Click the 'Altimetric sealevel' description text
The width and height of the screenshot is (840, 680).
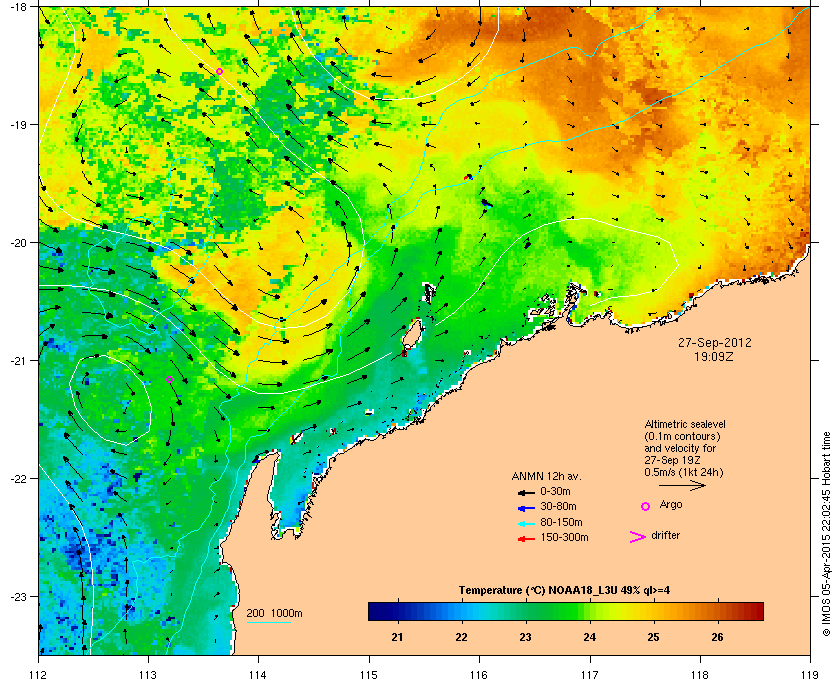point(685,424)
